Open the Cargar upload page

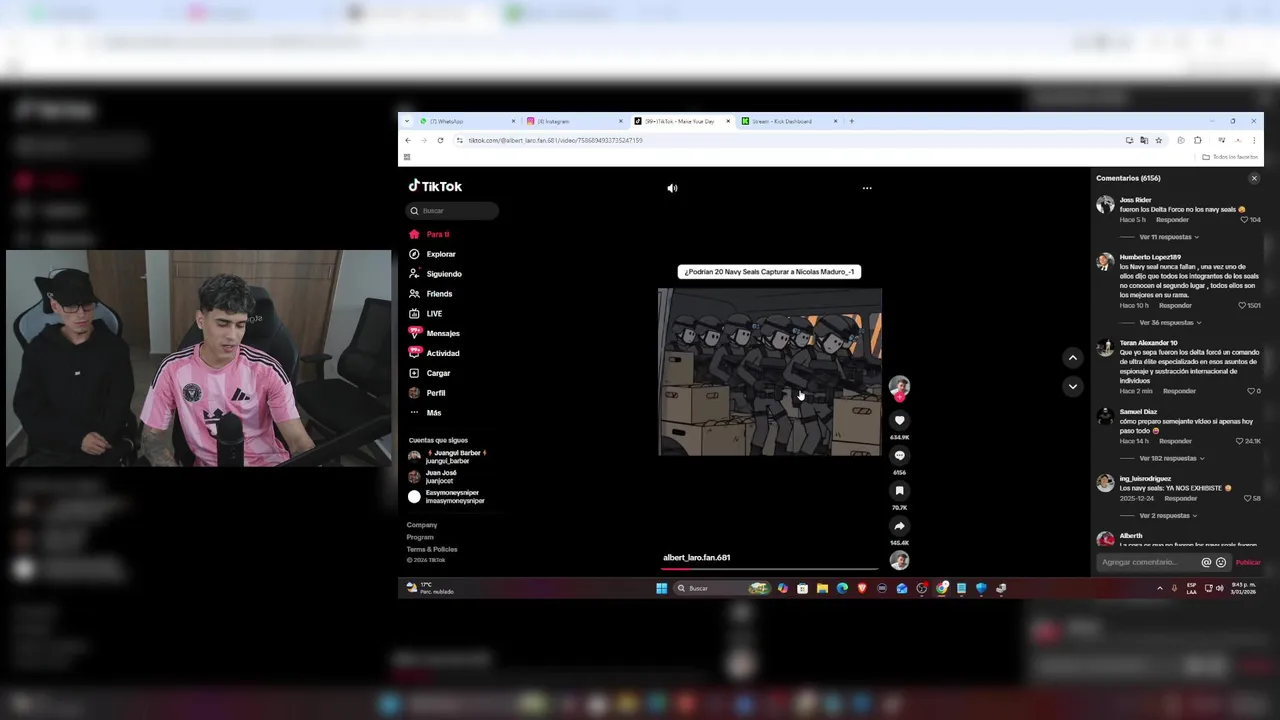429,373
